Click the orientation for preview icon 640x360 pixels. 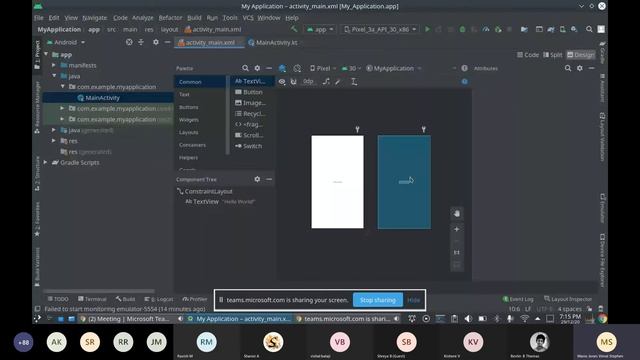pos(297,68)
